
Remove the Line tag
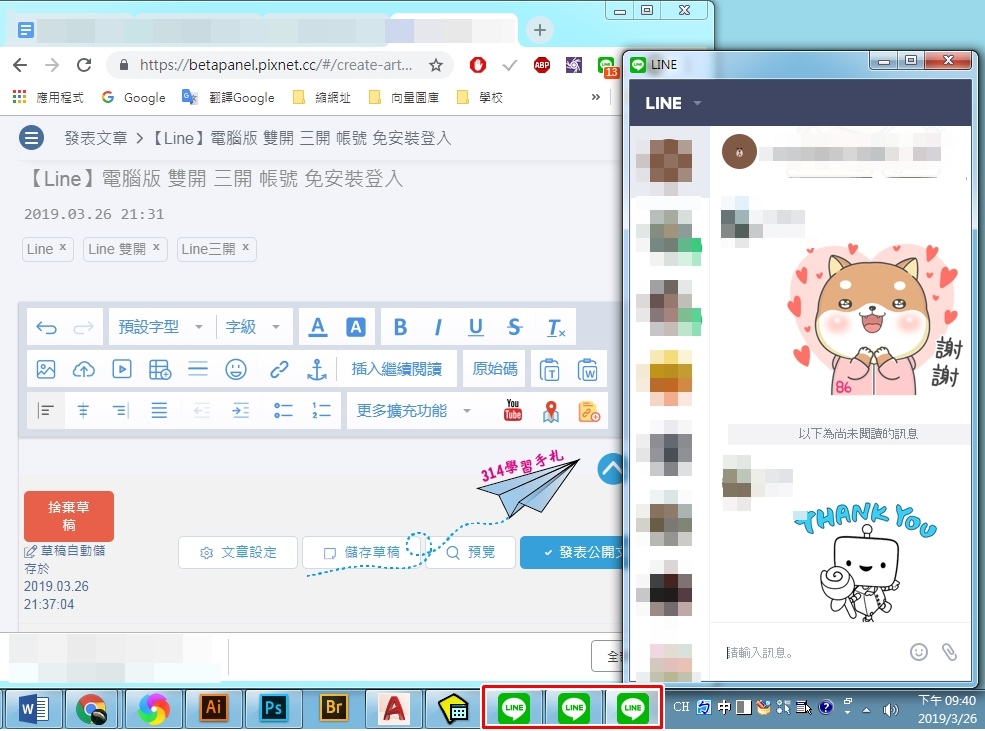point(63,247)
